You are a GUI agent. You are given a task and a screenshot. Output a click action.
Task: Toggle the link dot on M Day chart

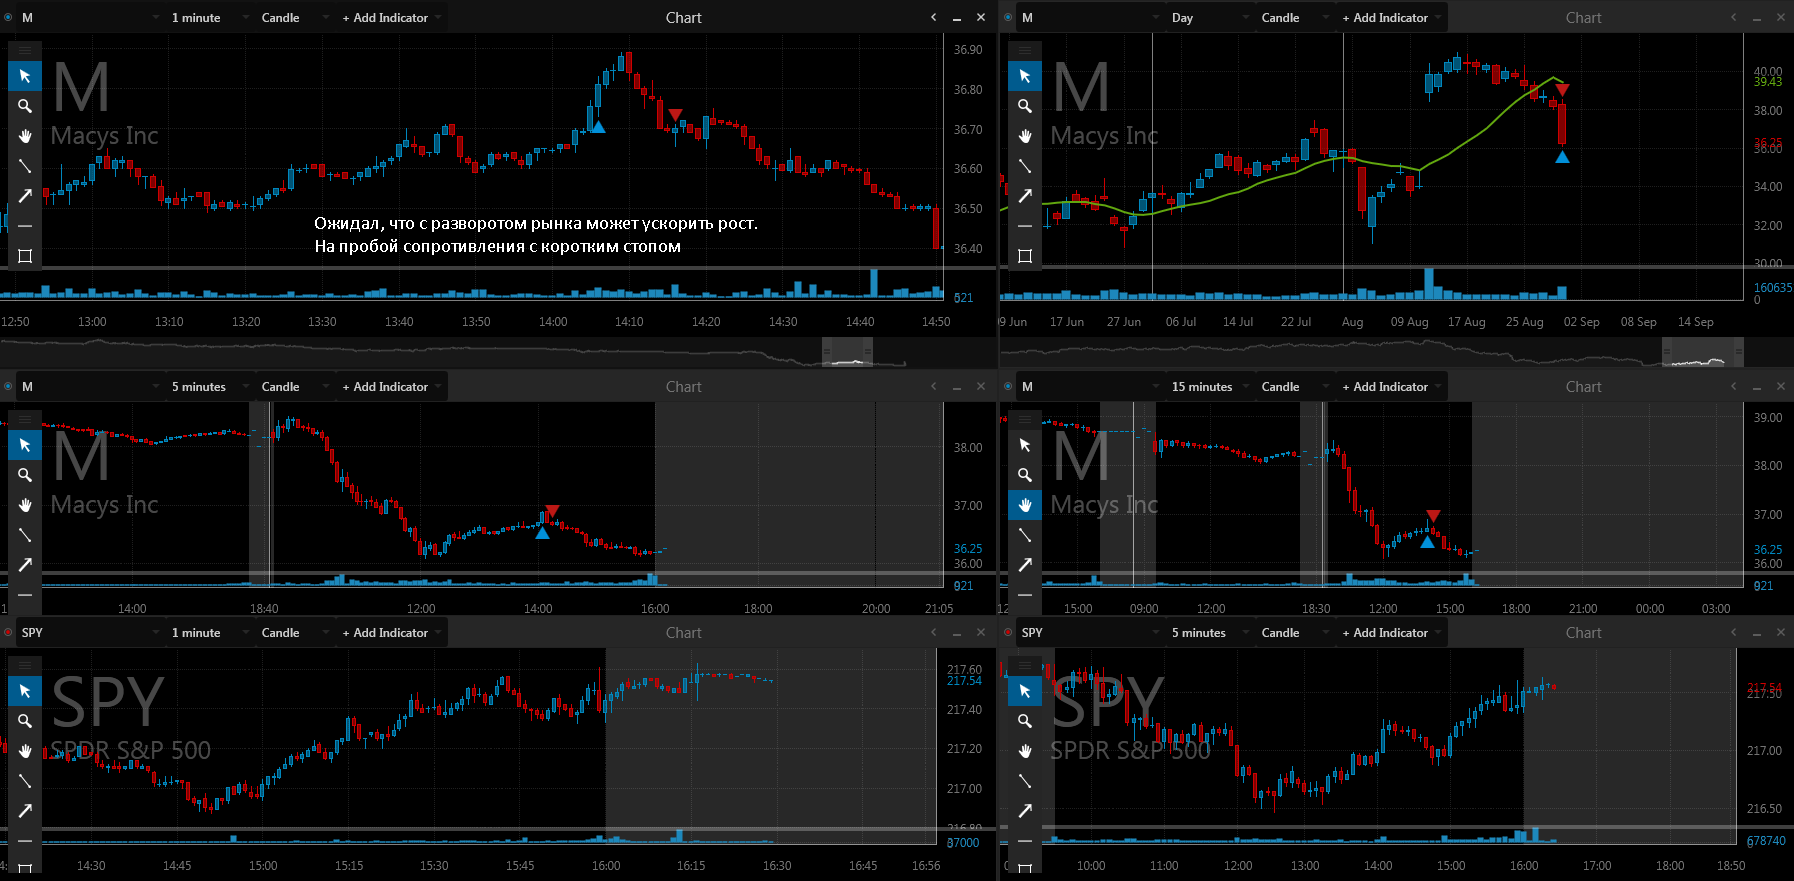tap(1008, 17)
